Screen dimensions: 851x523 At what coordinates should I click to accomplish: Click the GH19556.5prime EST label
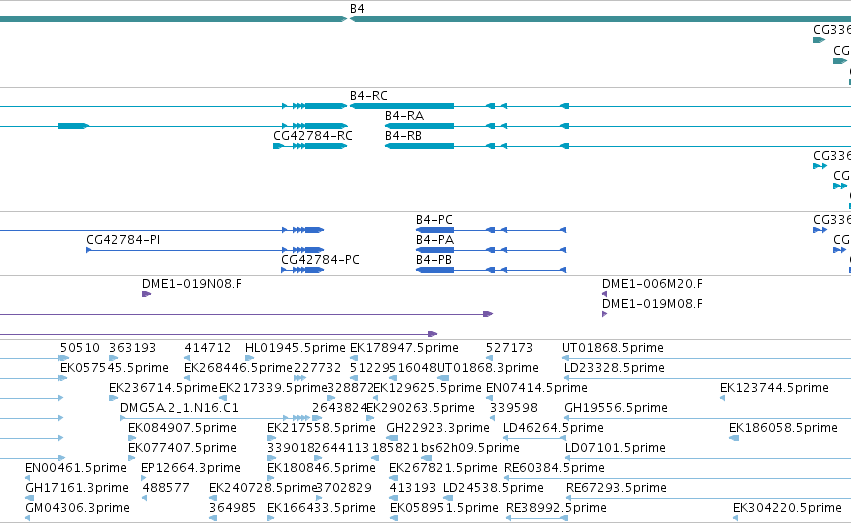616,408
